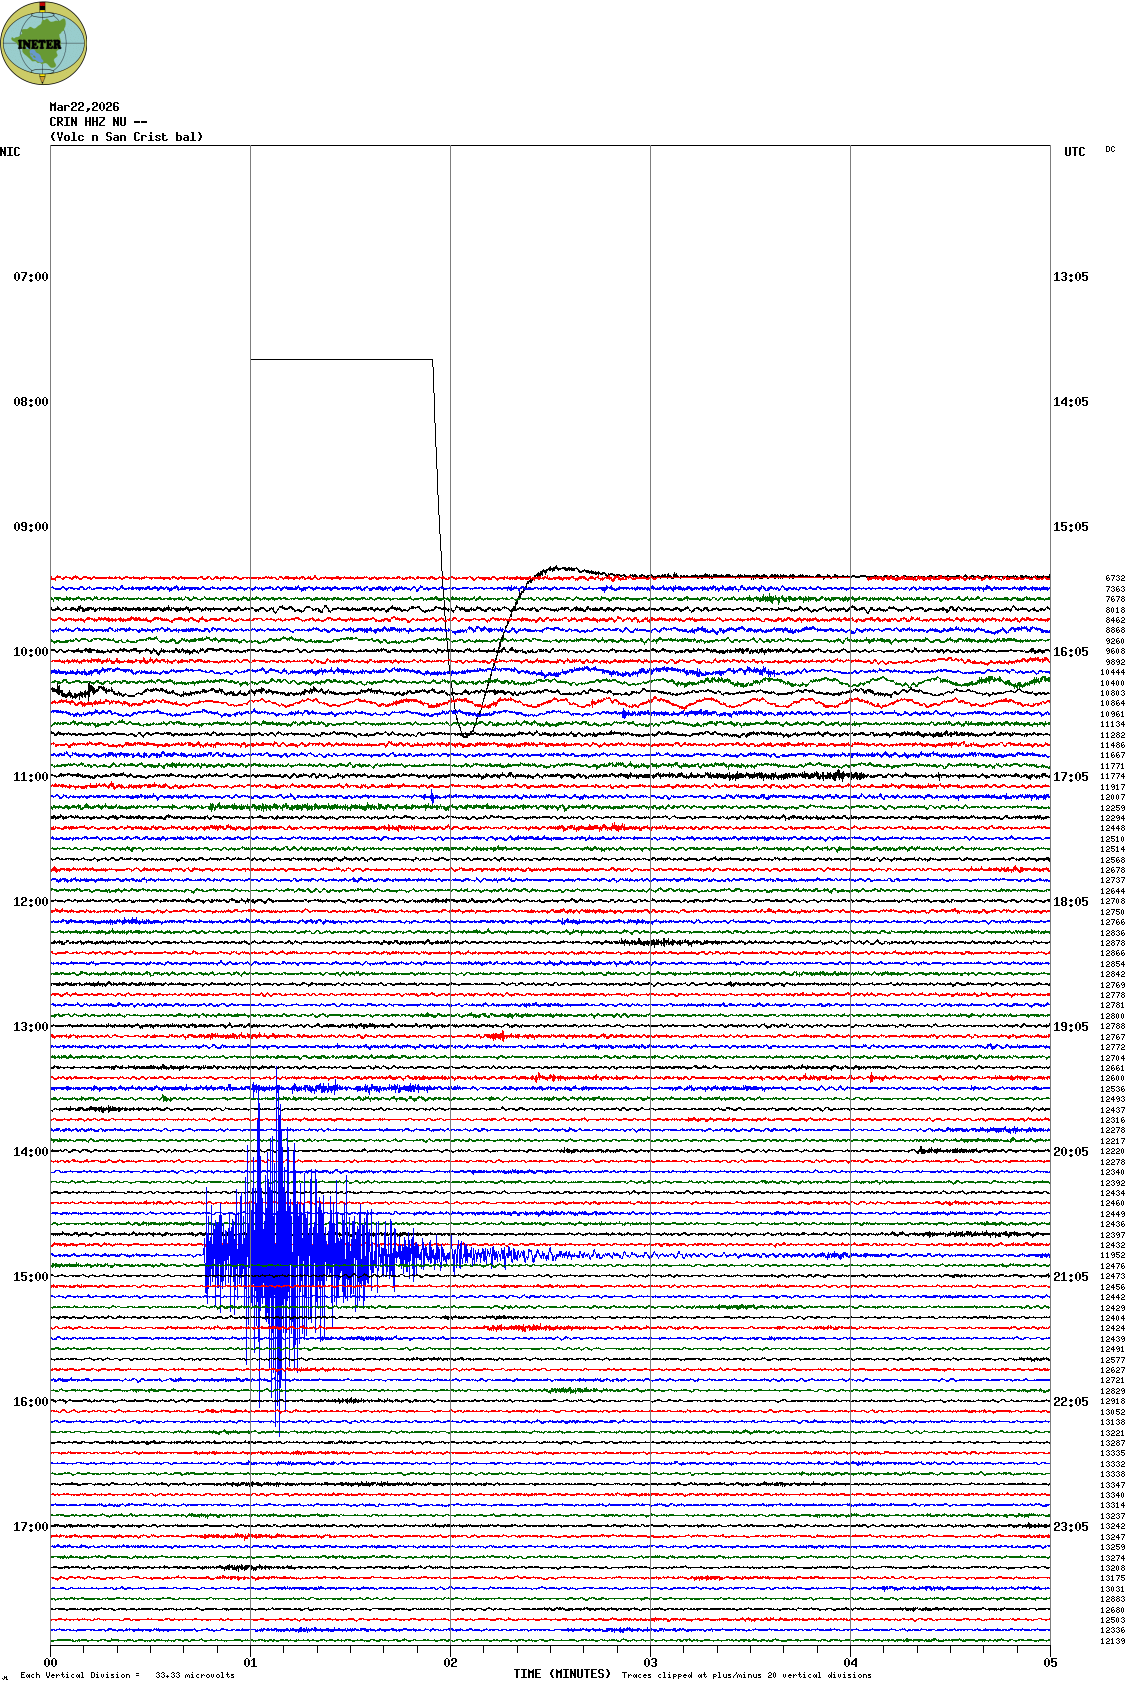Click the 05 minute axis tick label
1130x1689 pixels.
click(1050, 1663)
